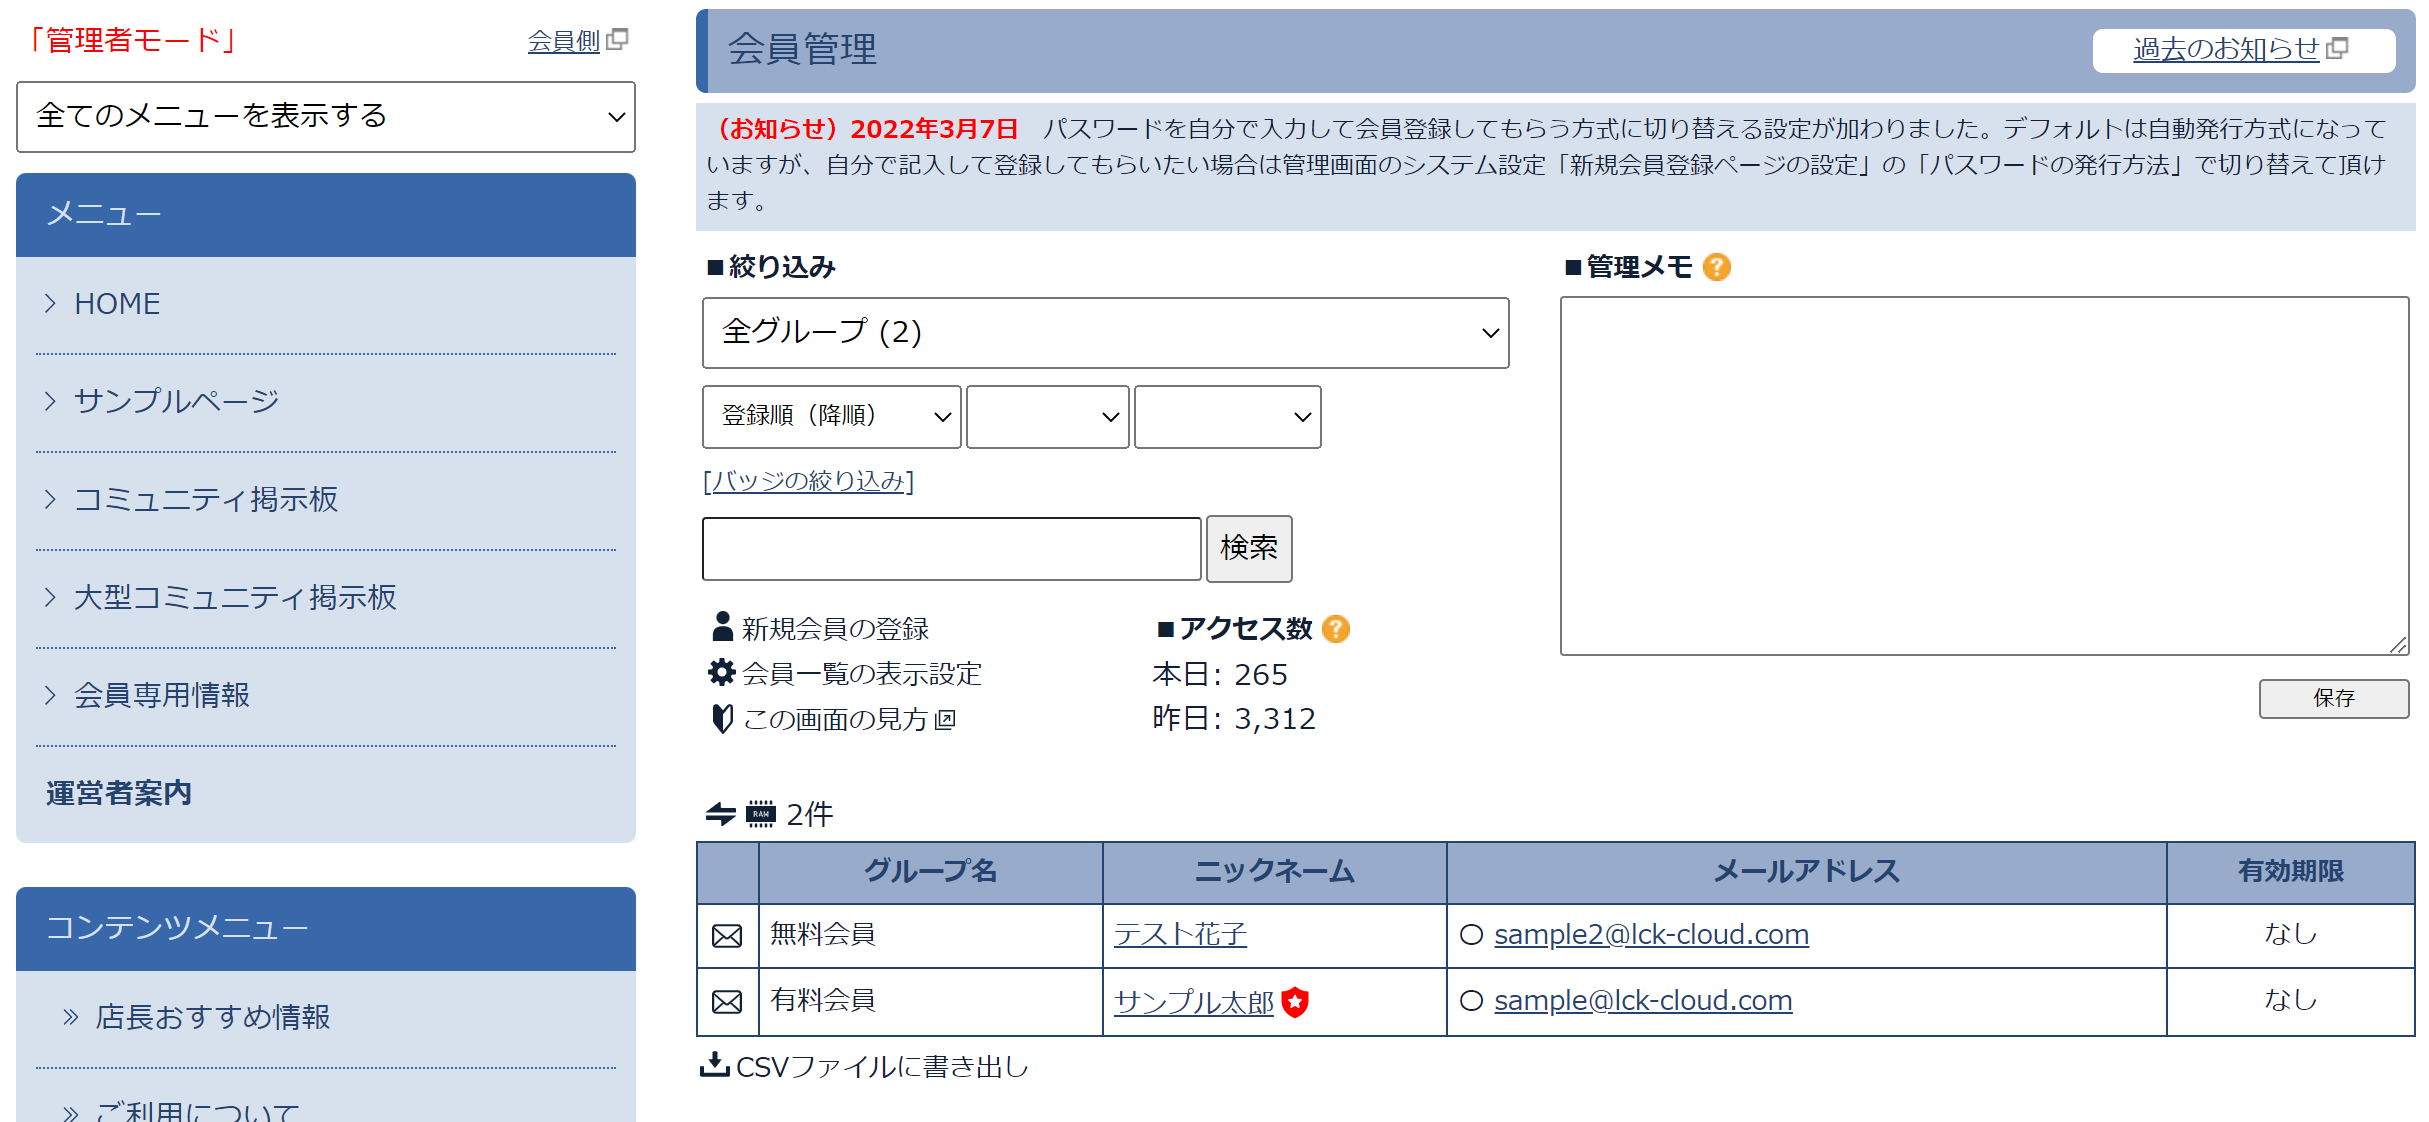
Task: Click the external link icon after この画面の見方
Action: pyautogui.click(x=946, y=720)
